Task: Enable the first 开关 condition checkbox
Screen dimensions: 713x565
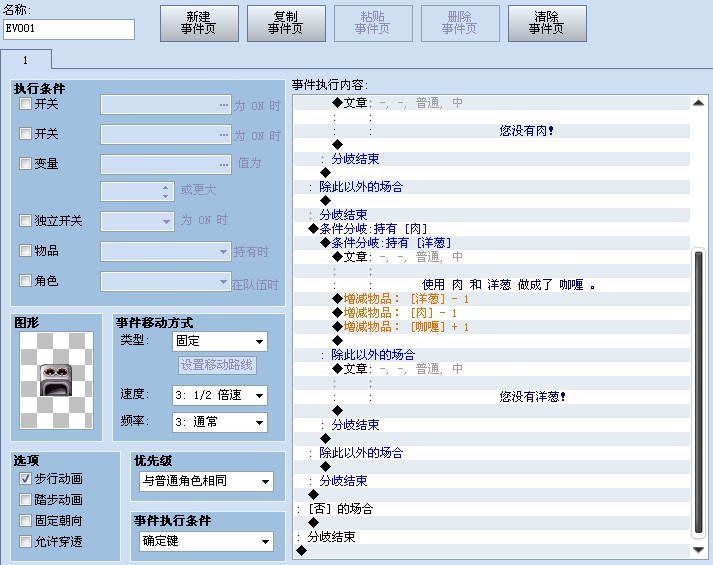Action: [x=25, y=104]
